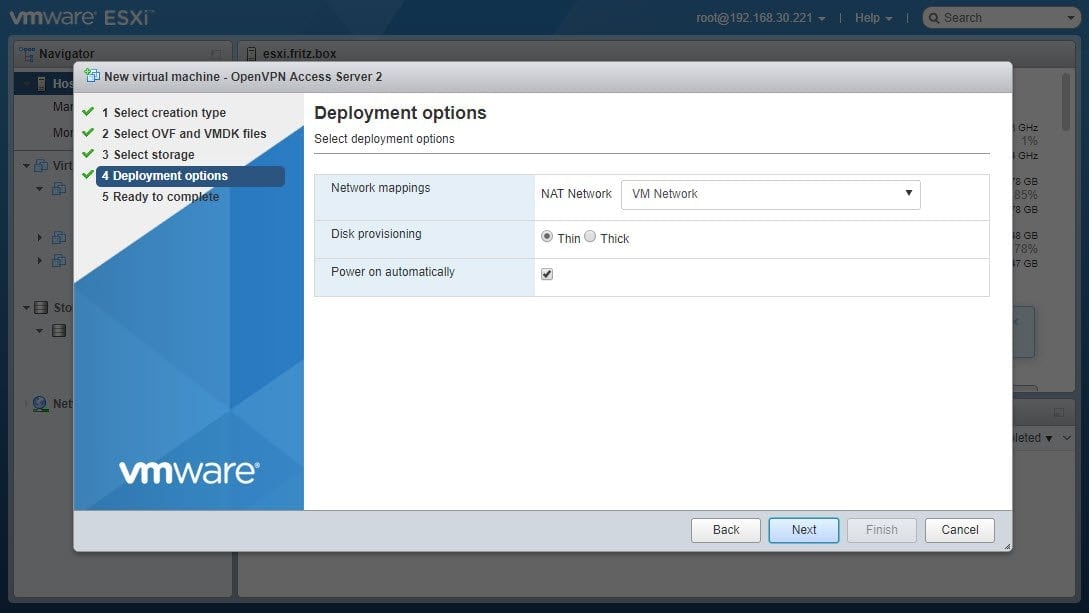Select the Thin disk provisioning radio button
This screenshot has height=613, width=1089.
click(x=547, y=235)
